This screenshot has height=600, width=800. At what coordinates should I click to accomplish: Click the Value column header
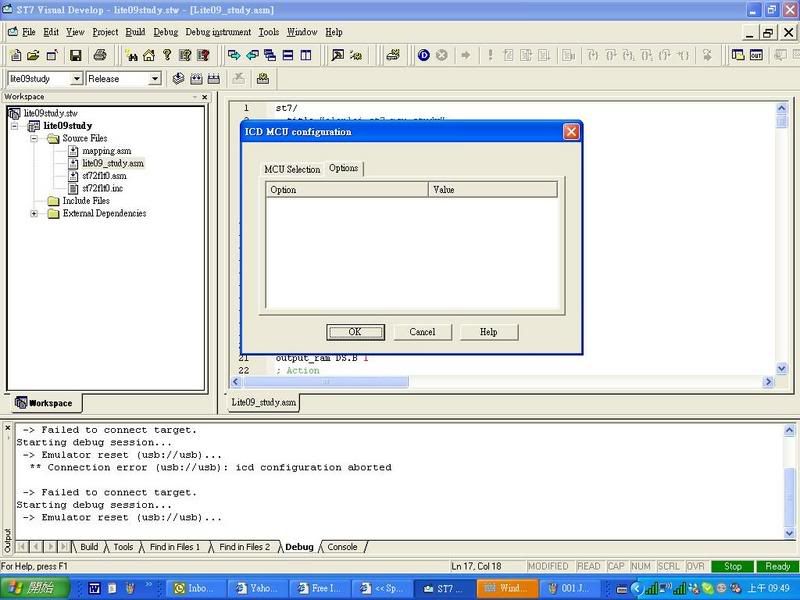(x=492, y=190)
